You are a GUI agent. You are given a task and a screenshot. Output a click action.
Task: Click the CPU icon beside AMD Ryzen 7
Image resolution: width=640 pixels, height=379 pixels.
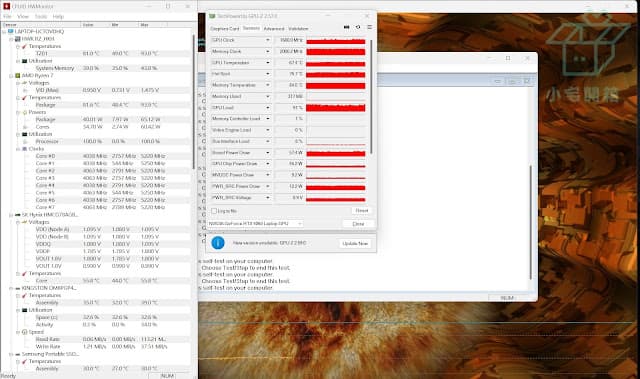[x=18, y=75]
